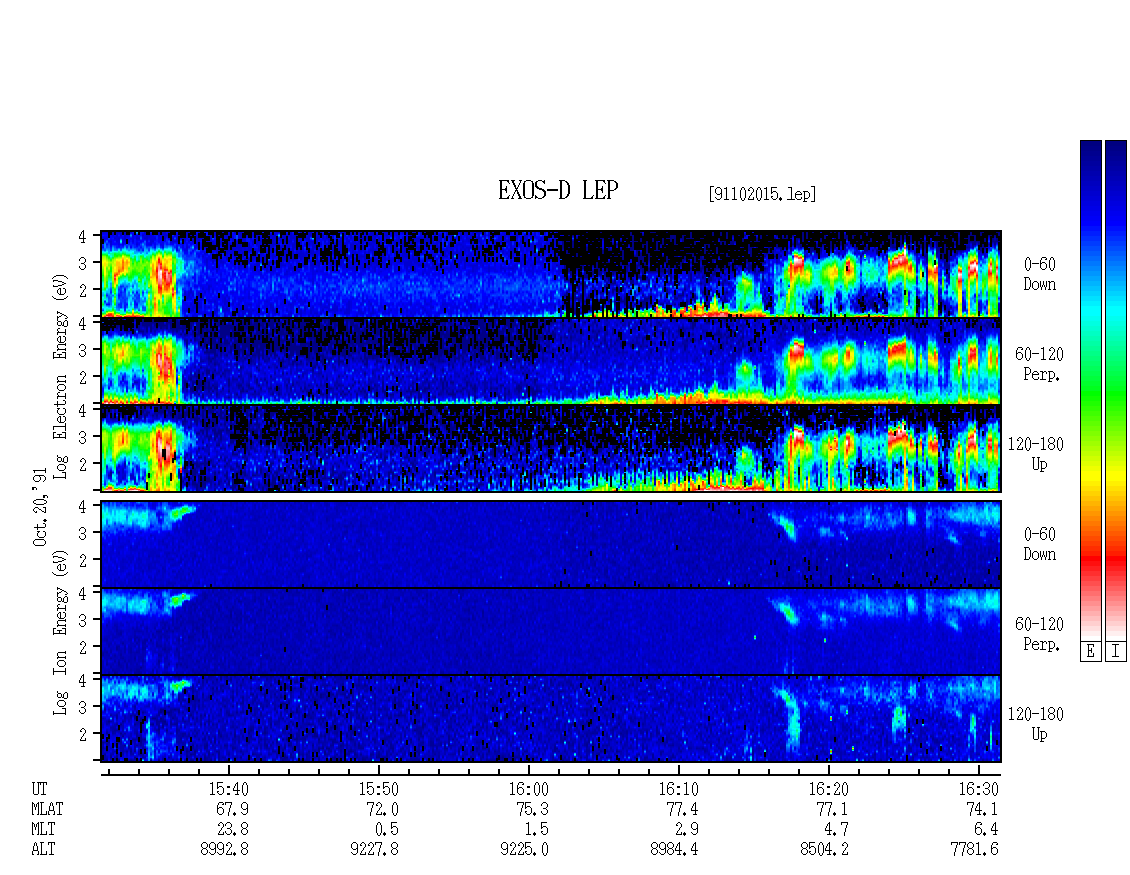
Task: Click the ion color scale bar above I
Action: coord(1116,389)
